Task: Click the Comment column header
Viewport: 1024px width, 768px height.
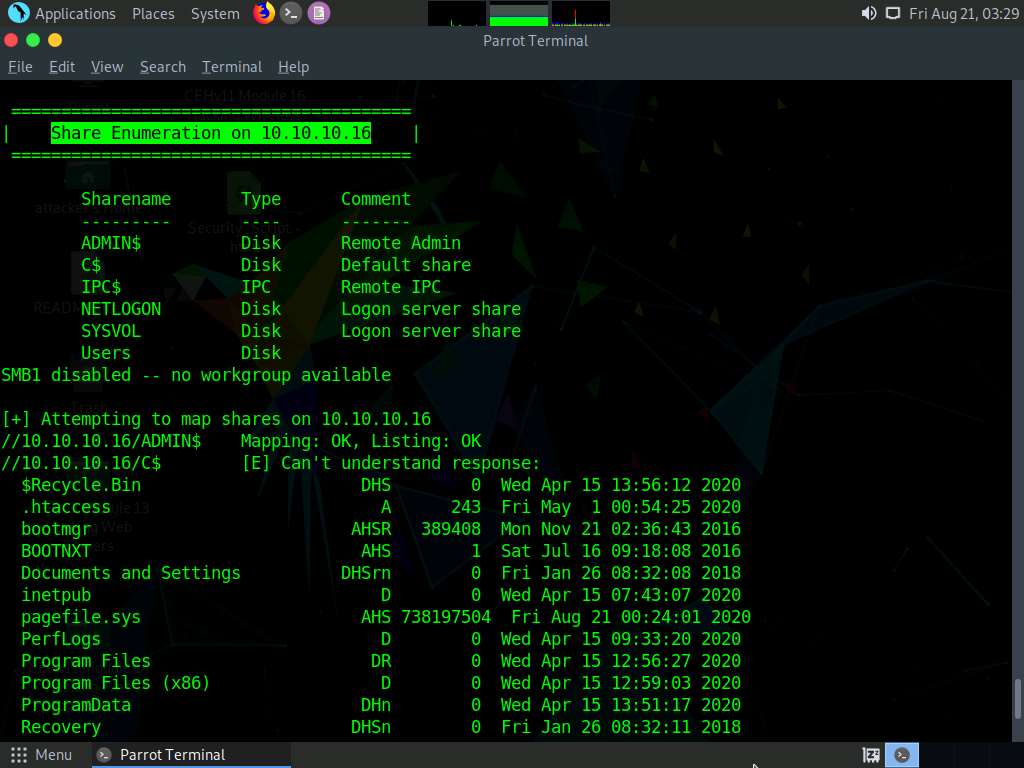Action: coord(376,199)
